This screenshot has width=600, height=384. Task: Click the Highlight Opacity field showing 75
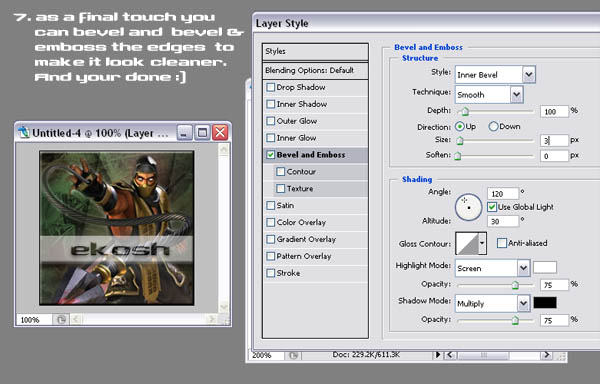pyautogui.click(x=554, y=285)
